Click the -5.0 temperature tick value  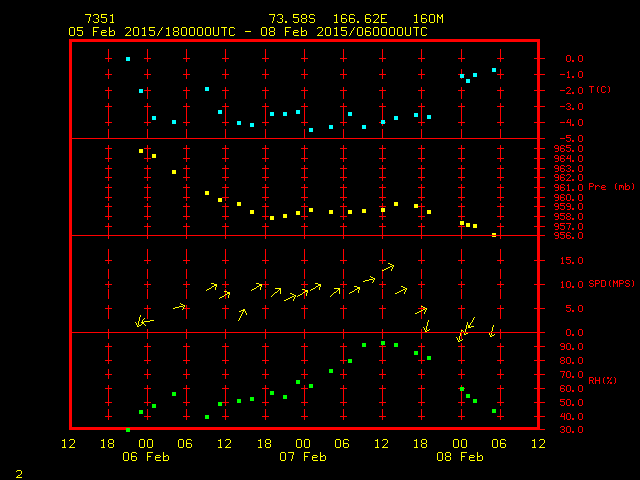tap(568, 139)
